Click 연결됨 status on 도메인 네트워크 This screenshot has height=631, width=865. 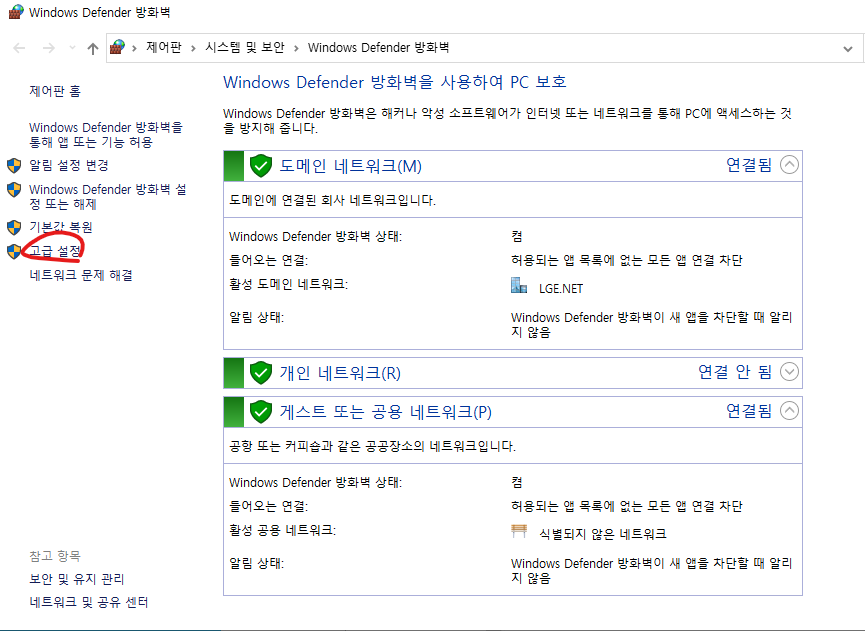coord(749,165)
